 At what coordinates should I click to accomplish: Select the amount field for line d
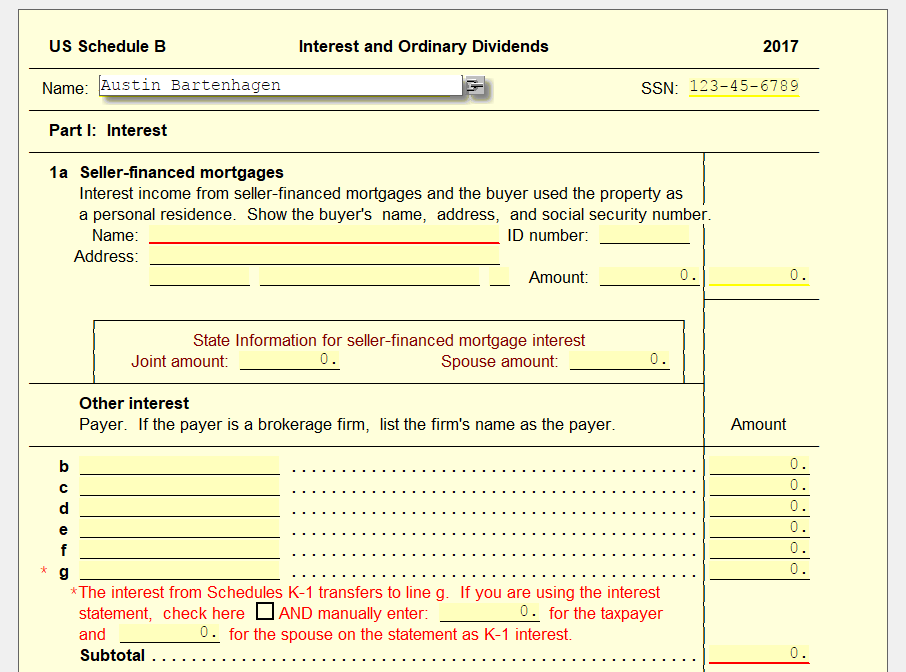pyautogui.click(x=759, y=507)
